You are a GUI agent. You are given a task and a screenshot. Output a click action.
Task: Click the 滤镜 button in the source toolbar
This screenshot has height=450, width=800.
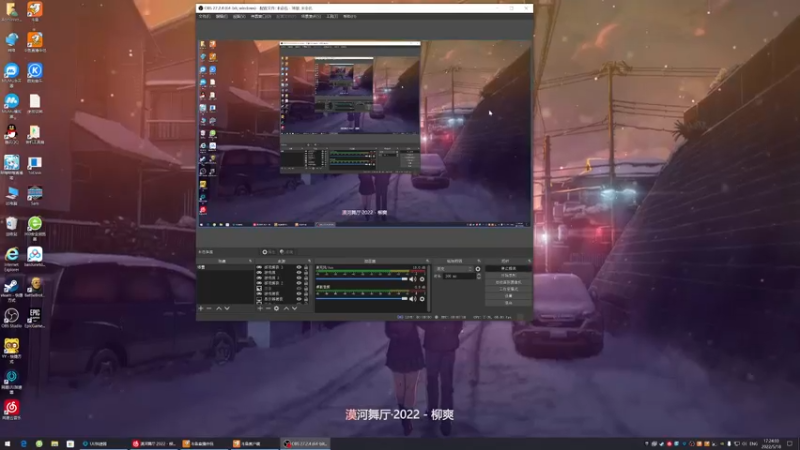click(286, 252)
